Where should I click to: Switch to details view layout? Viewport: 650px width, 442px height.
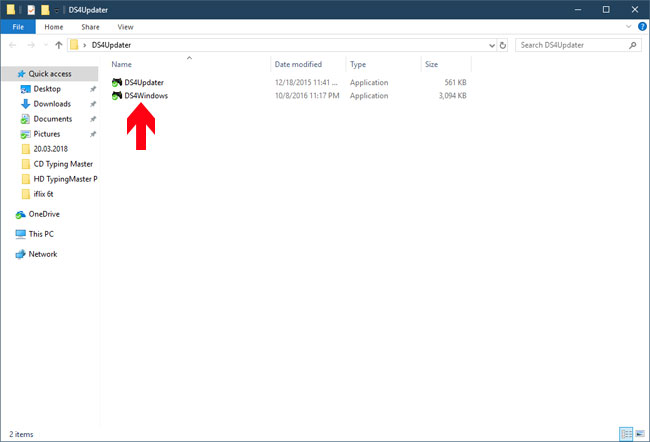pyautogui.click(x=625, y=434)
